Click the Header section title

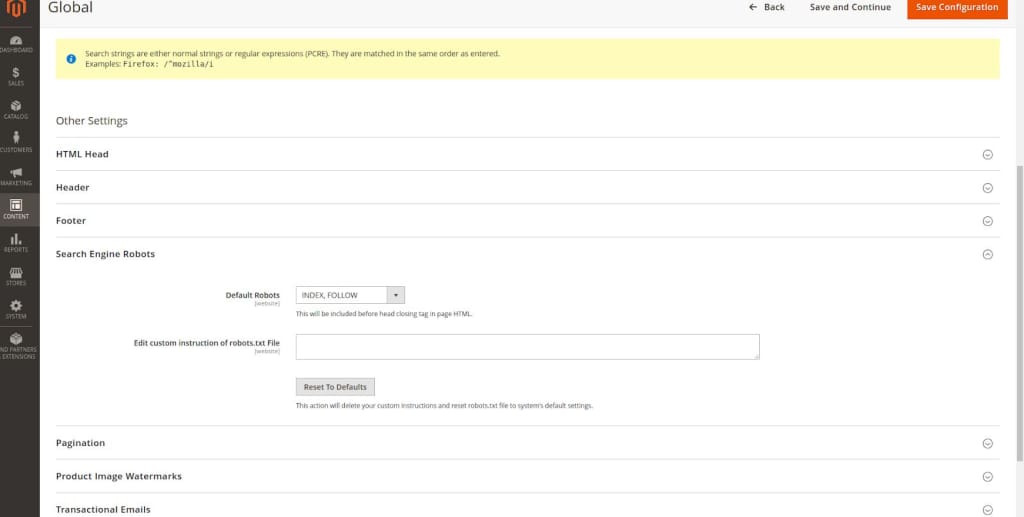(72, 187)
